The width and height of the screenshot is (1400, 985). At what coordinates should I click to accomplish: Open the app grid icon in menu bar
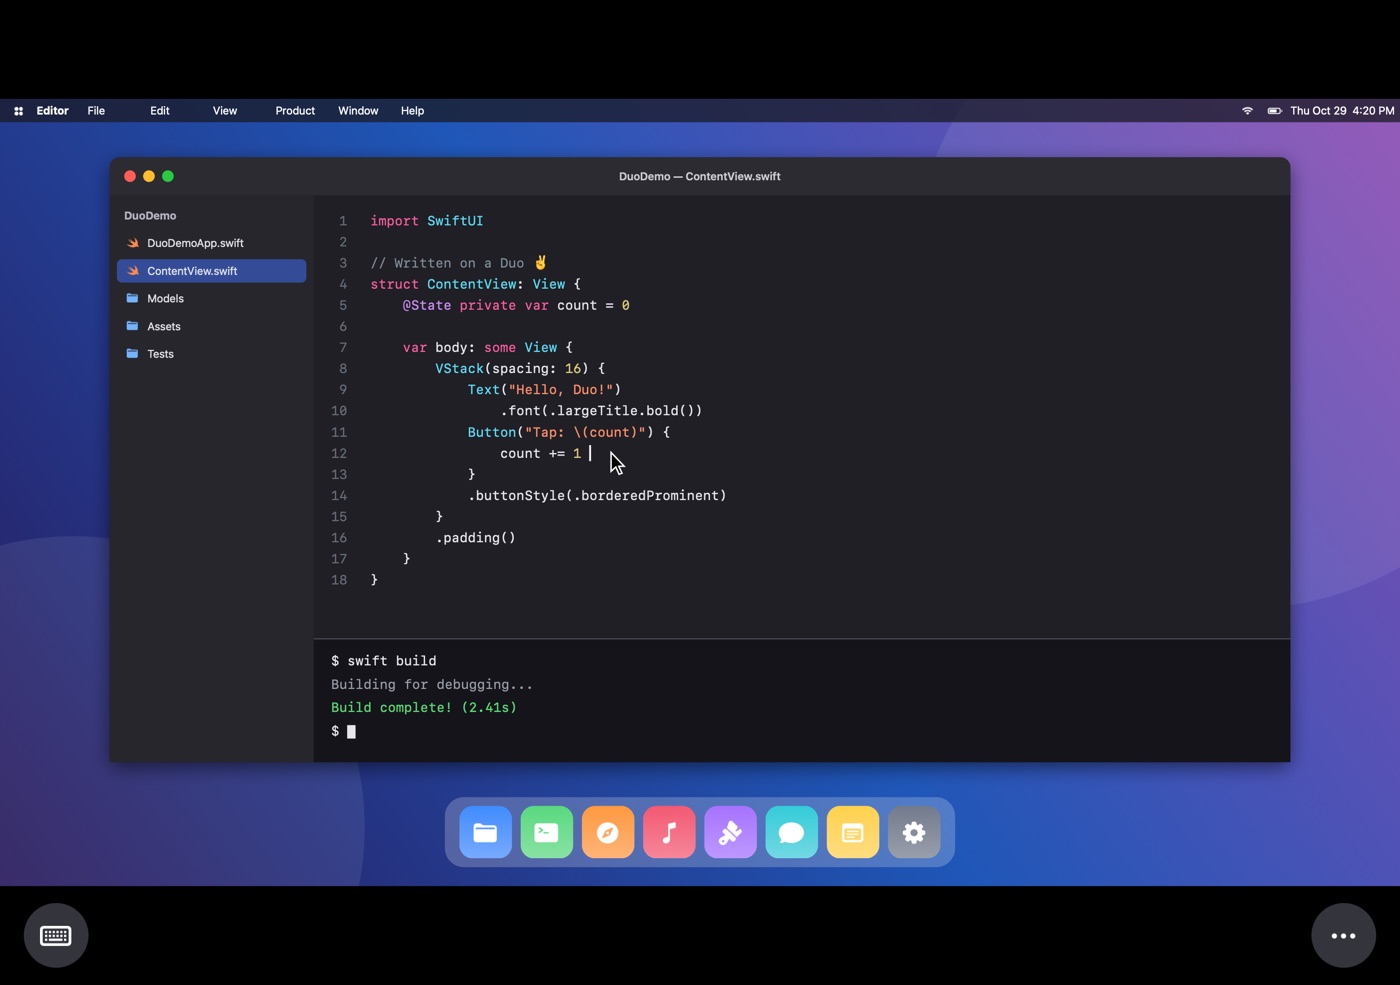pos(18,111)
